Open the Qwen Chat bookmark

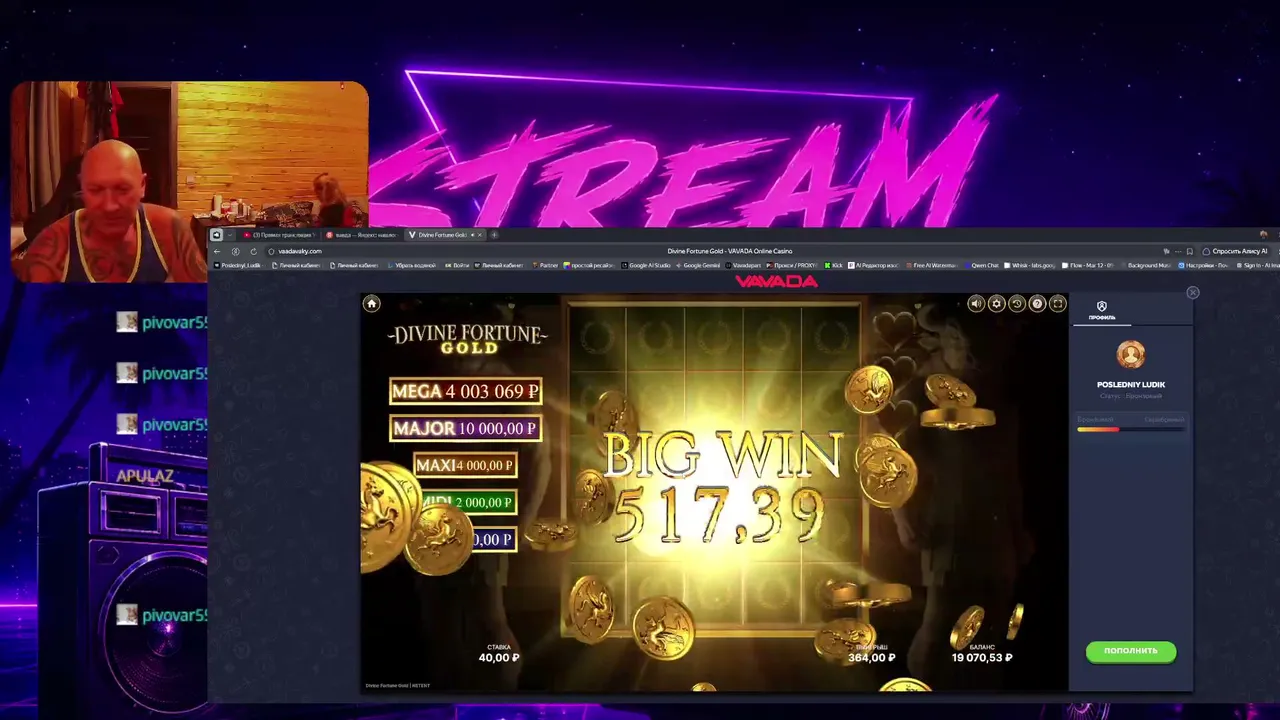point(981,265)
